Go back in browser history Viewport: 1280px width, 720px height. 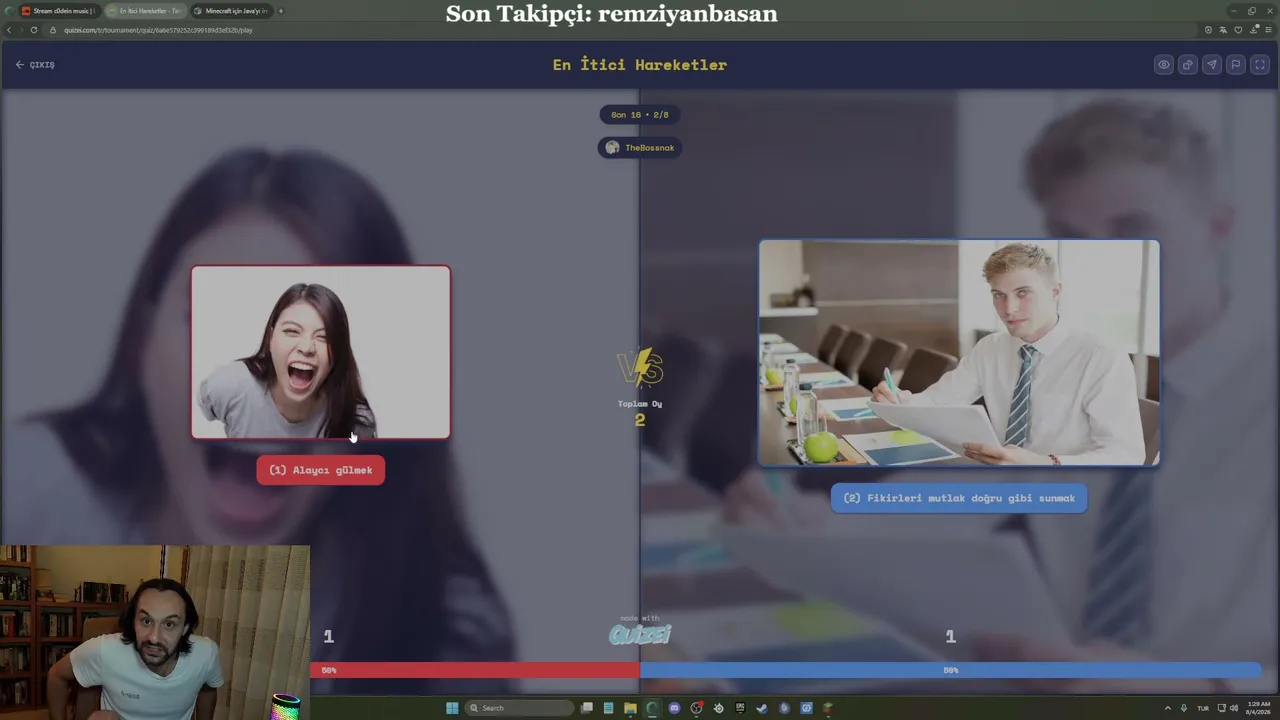point(9,30)
